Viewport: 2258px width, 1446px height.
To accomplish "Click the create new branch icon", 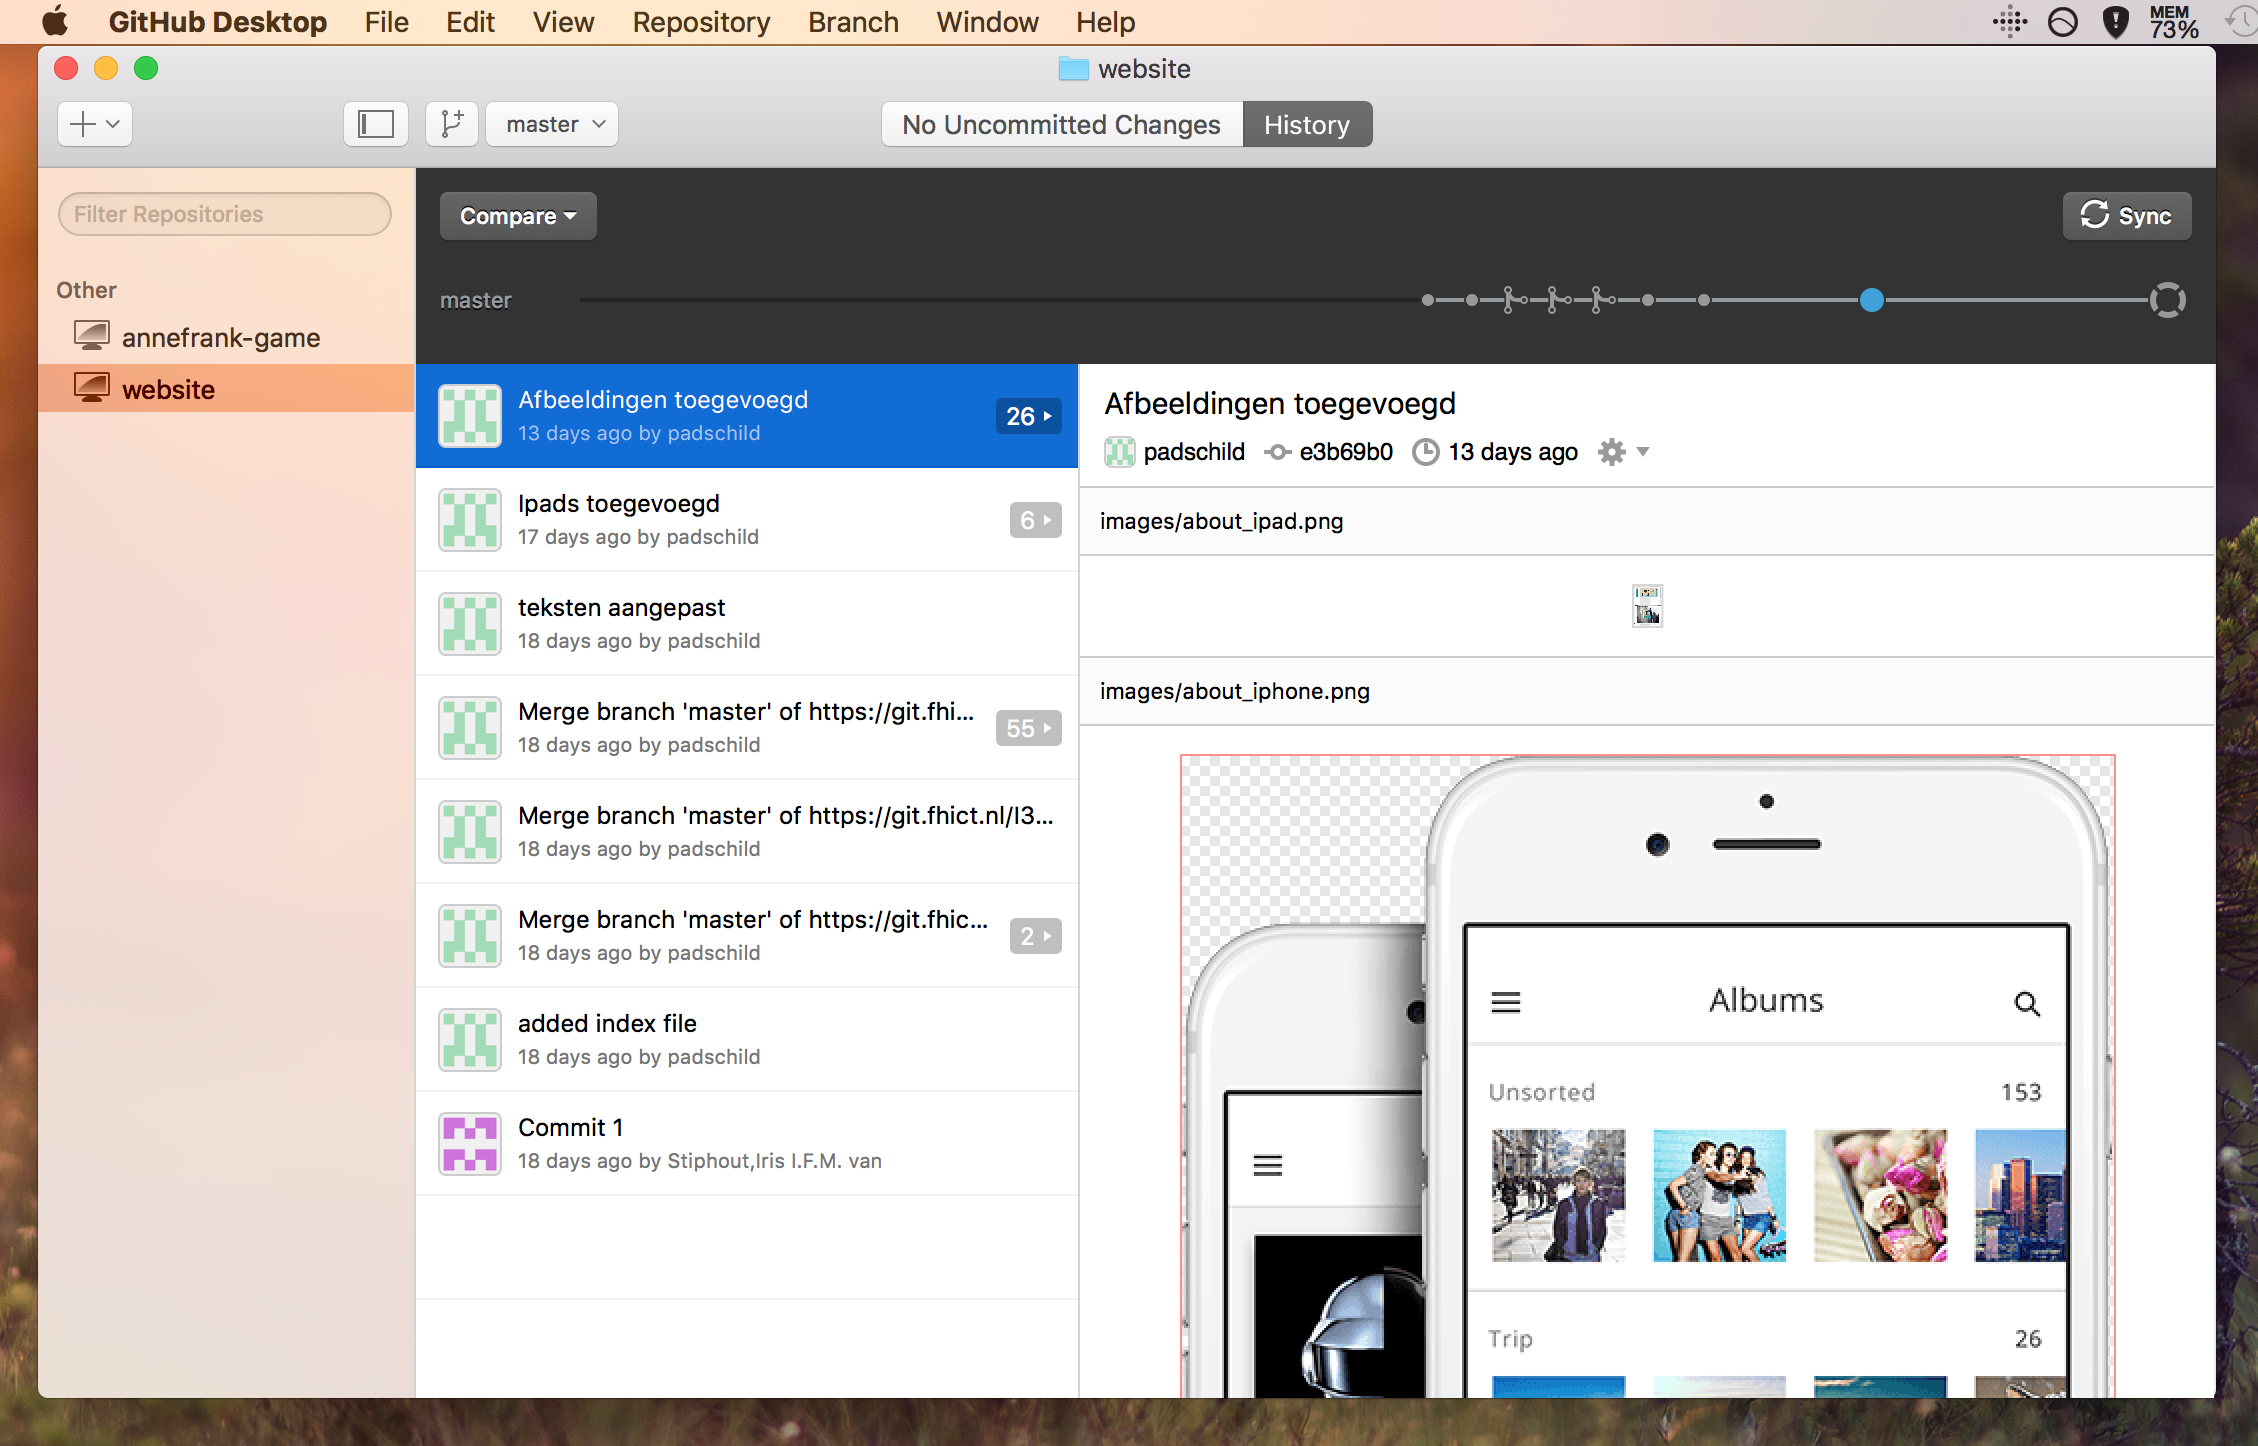I will (452, 124).
